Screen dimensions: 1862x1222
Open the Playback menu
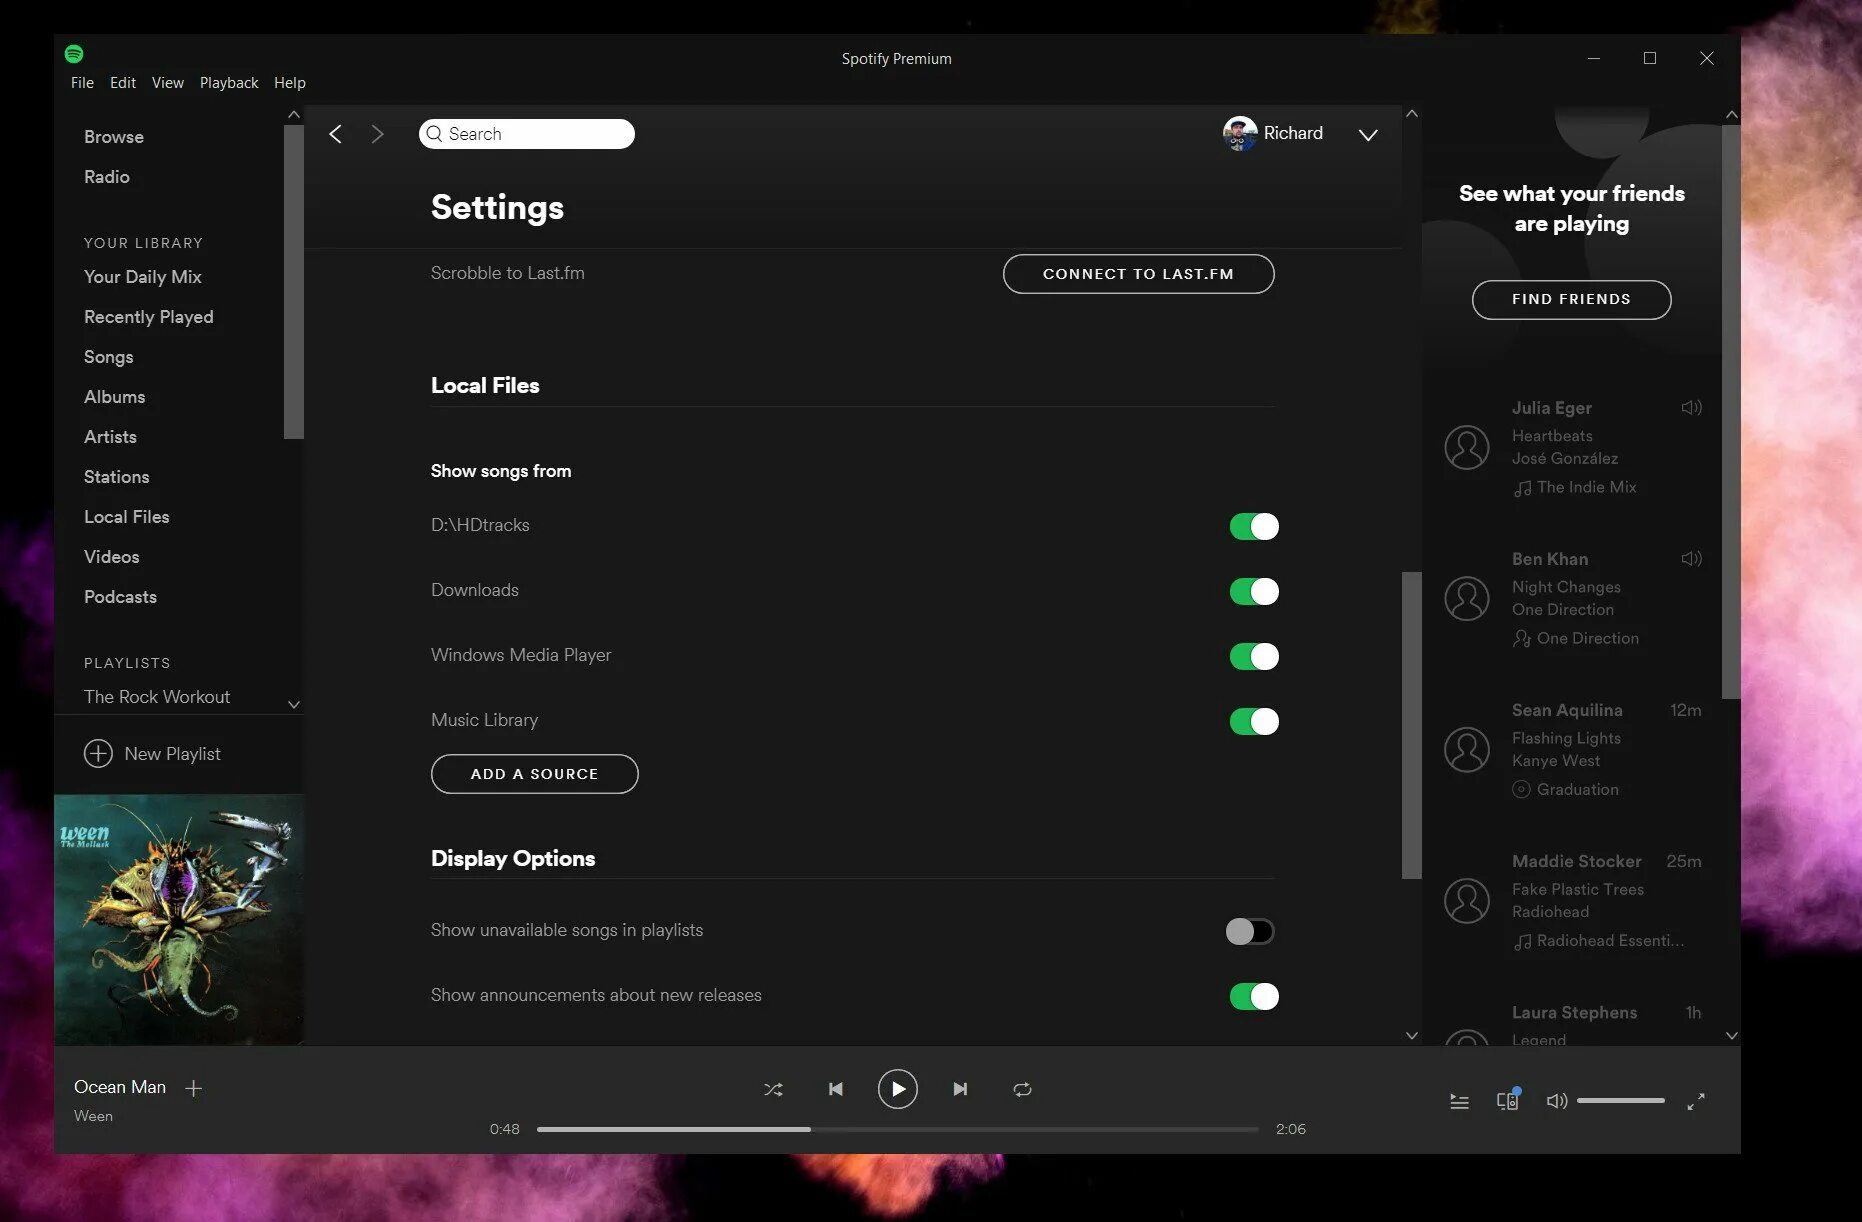229,83
